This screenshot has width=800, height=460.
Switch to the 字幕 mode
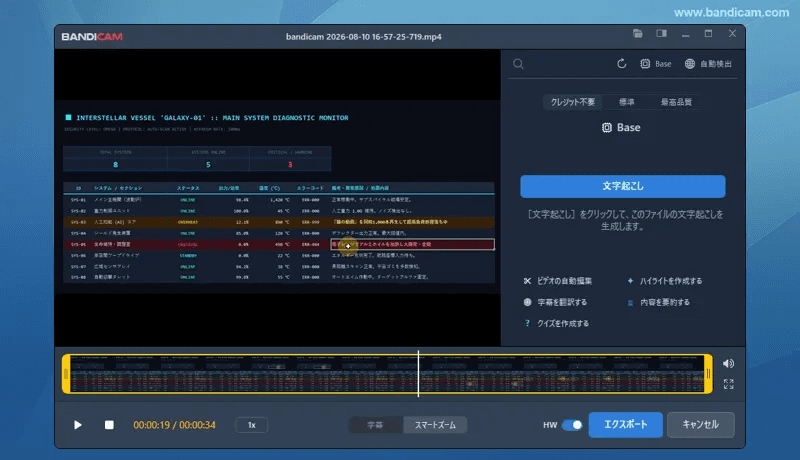tap(376, 425)
